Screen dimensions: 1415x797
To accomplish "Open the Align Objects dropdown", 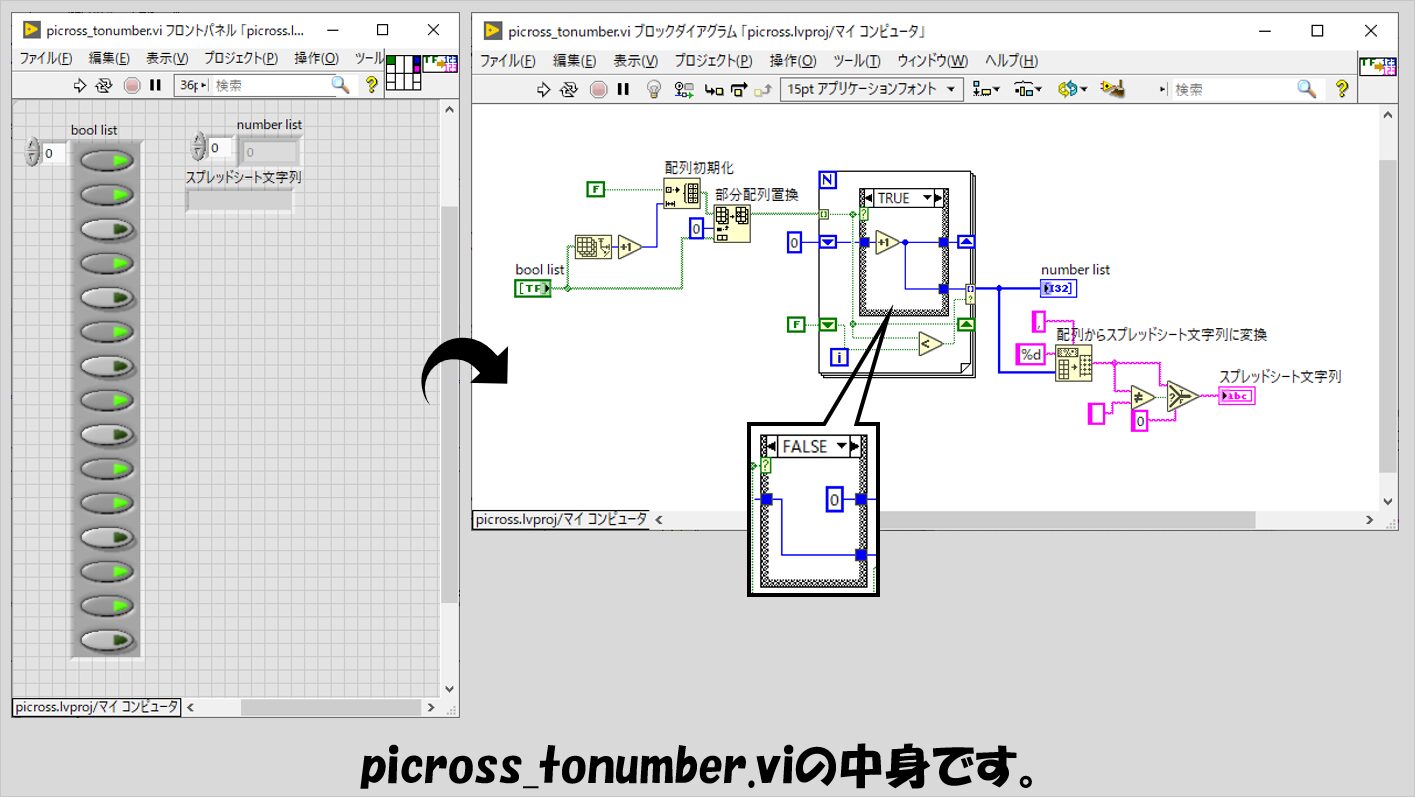I will click(986, 89).
